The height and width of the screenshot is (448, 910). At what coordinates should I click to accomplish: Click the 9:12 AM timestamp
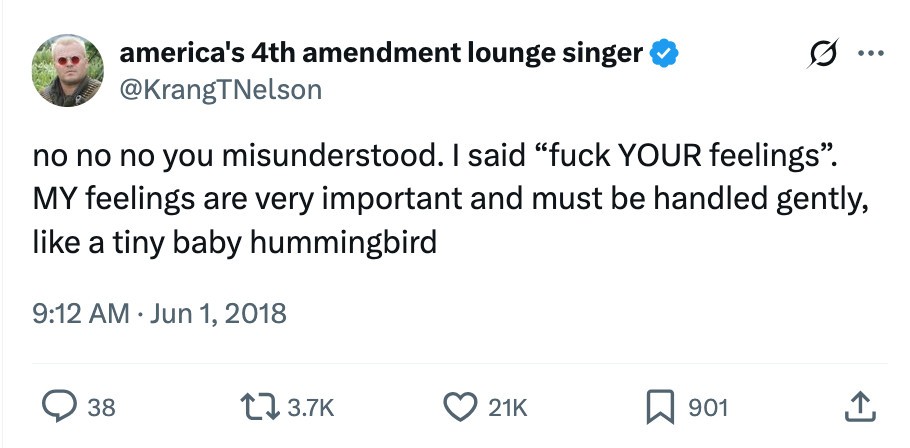81,314
